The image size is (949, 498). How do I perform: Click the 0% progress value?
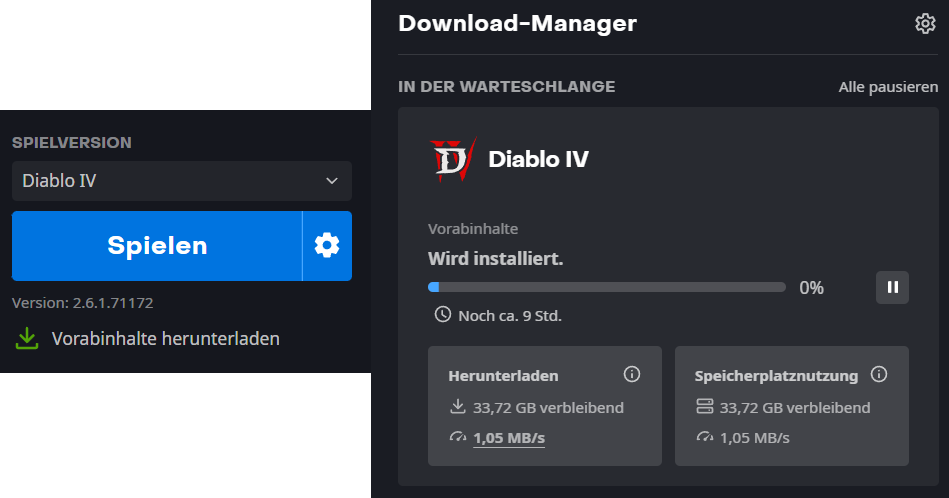coord(811,288)
